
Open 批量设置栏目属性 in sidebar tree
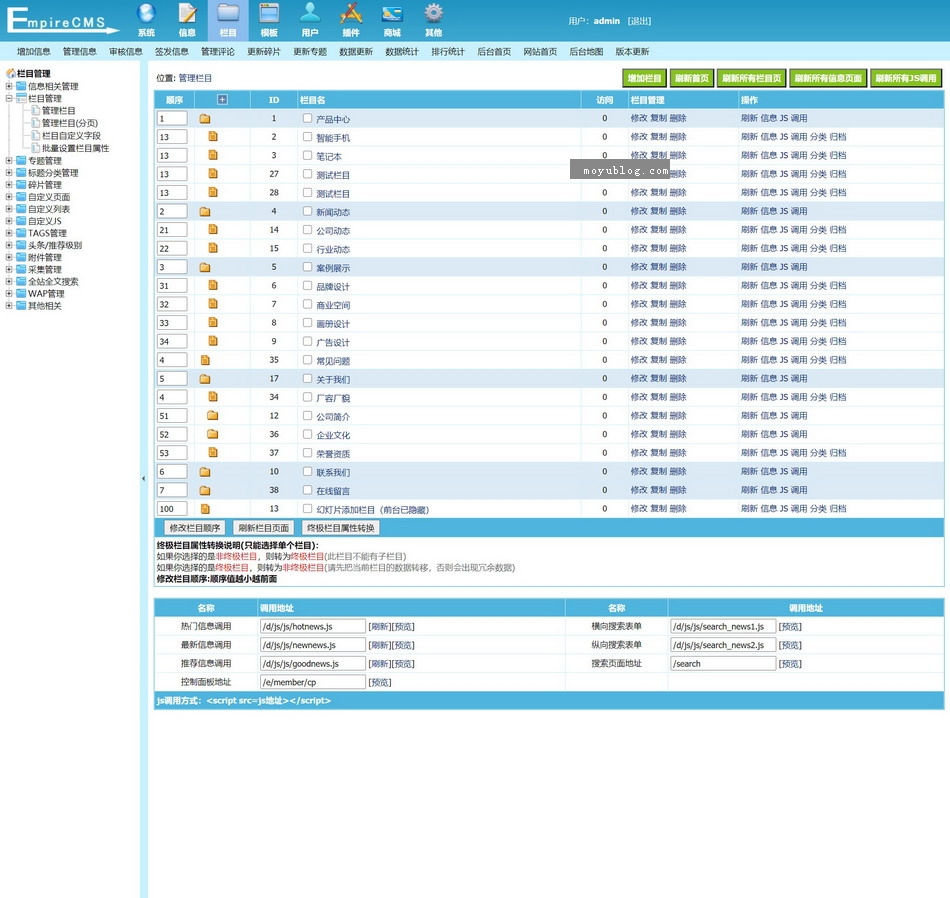(x=76, y=148)
